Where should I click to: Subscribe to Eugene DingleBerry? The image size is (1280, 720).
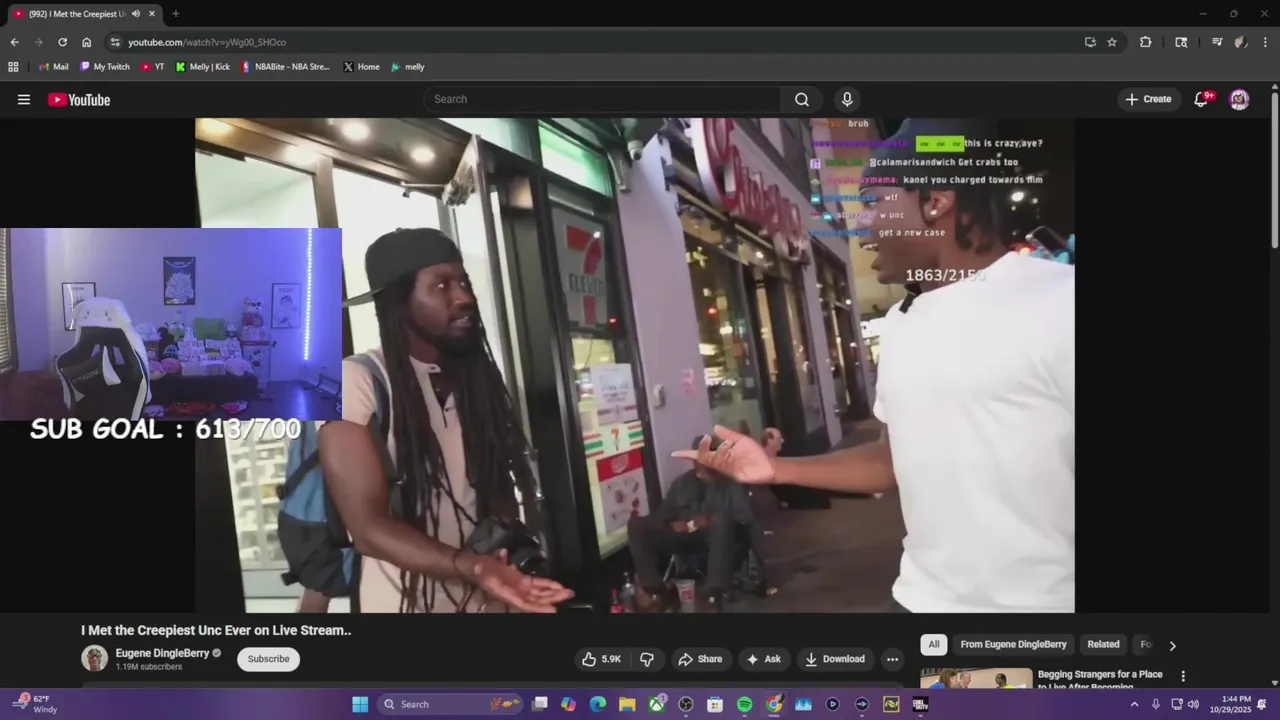click(268, 659)
